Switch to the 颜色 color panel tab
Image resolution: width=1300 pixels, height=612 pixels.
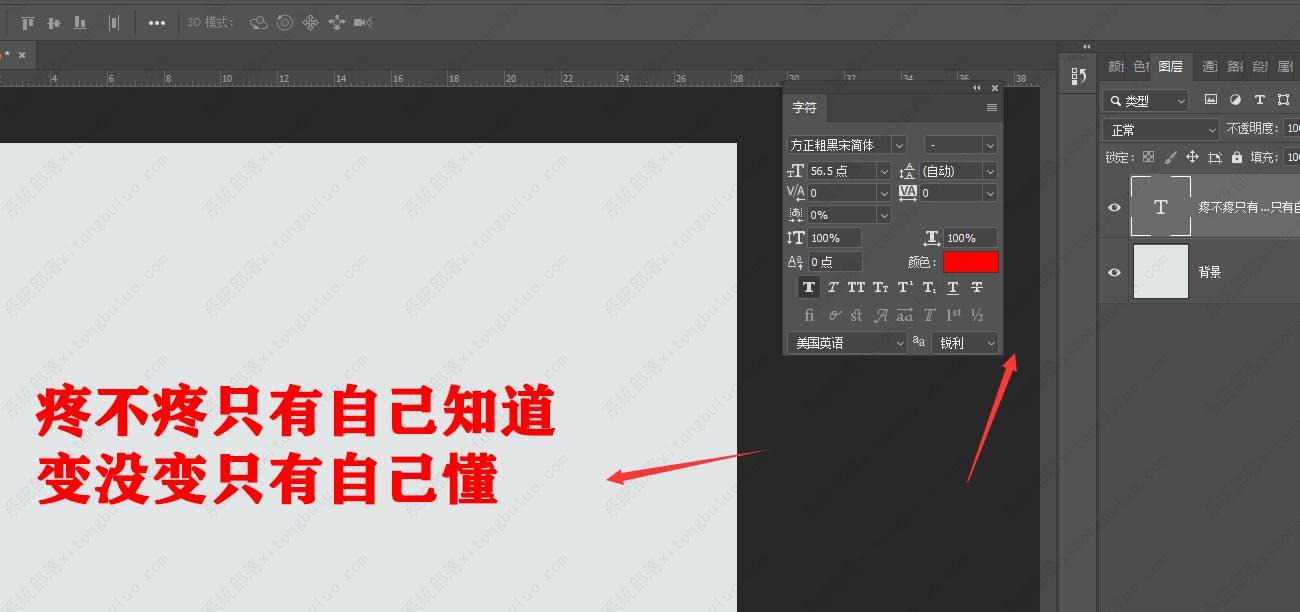1117,66
